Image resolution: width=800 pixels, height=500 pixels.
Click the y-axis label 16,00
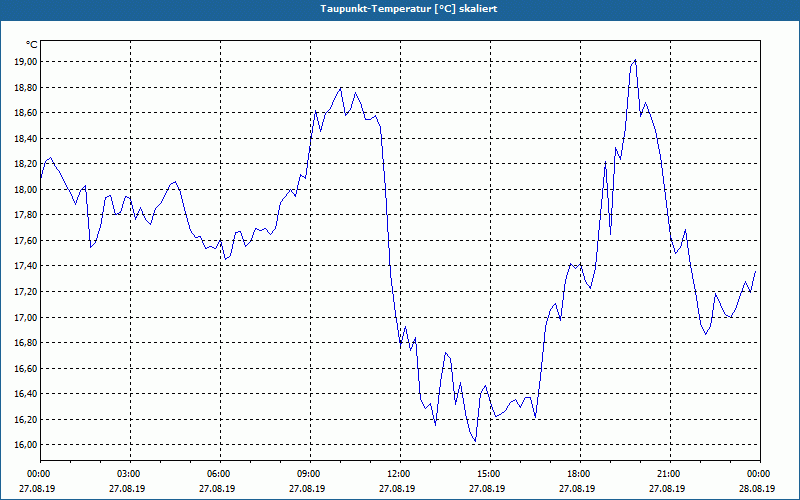27,445
